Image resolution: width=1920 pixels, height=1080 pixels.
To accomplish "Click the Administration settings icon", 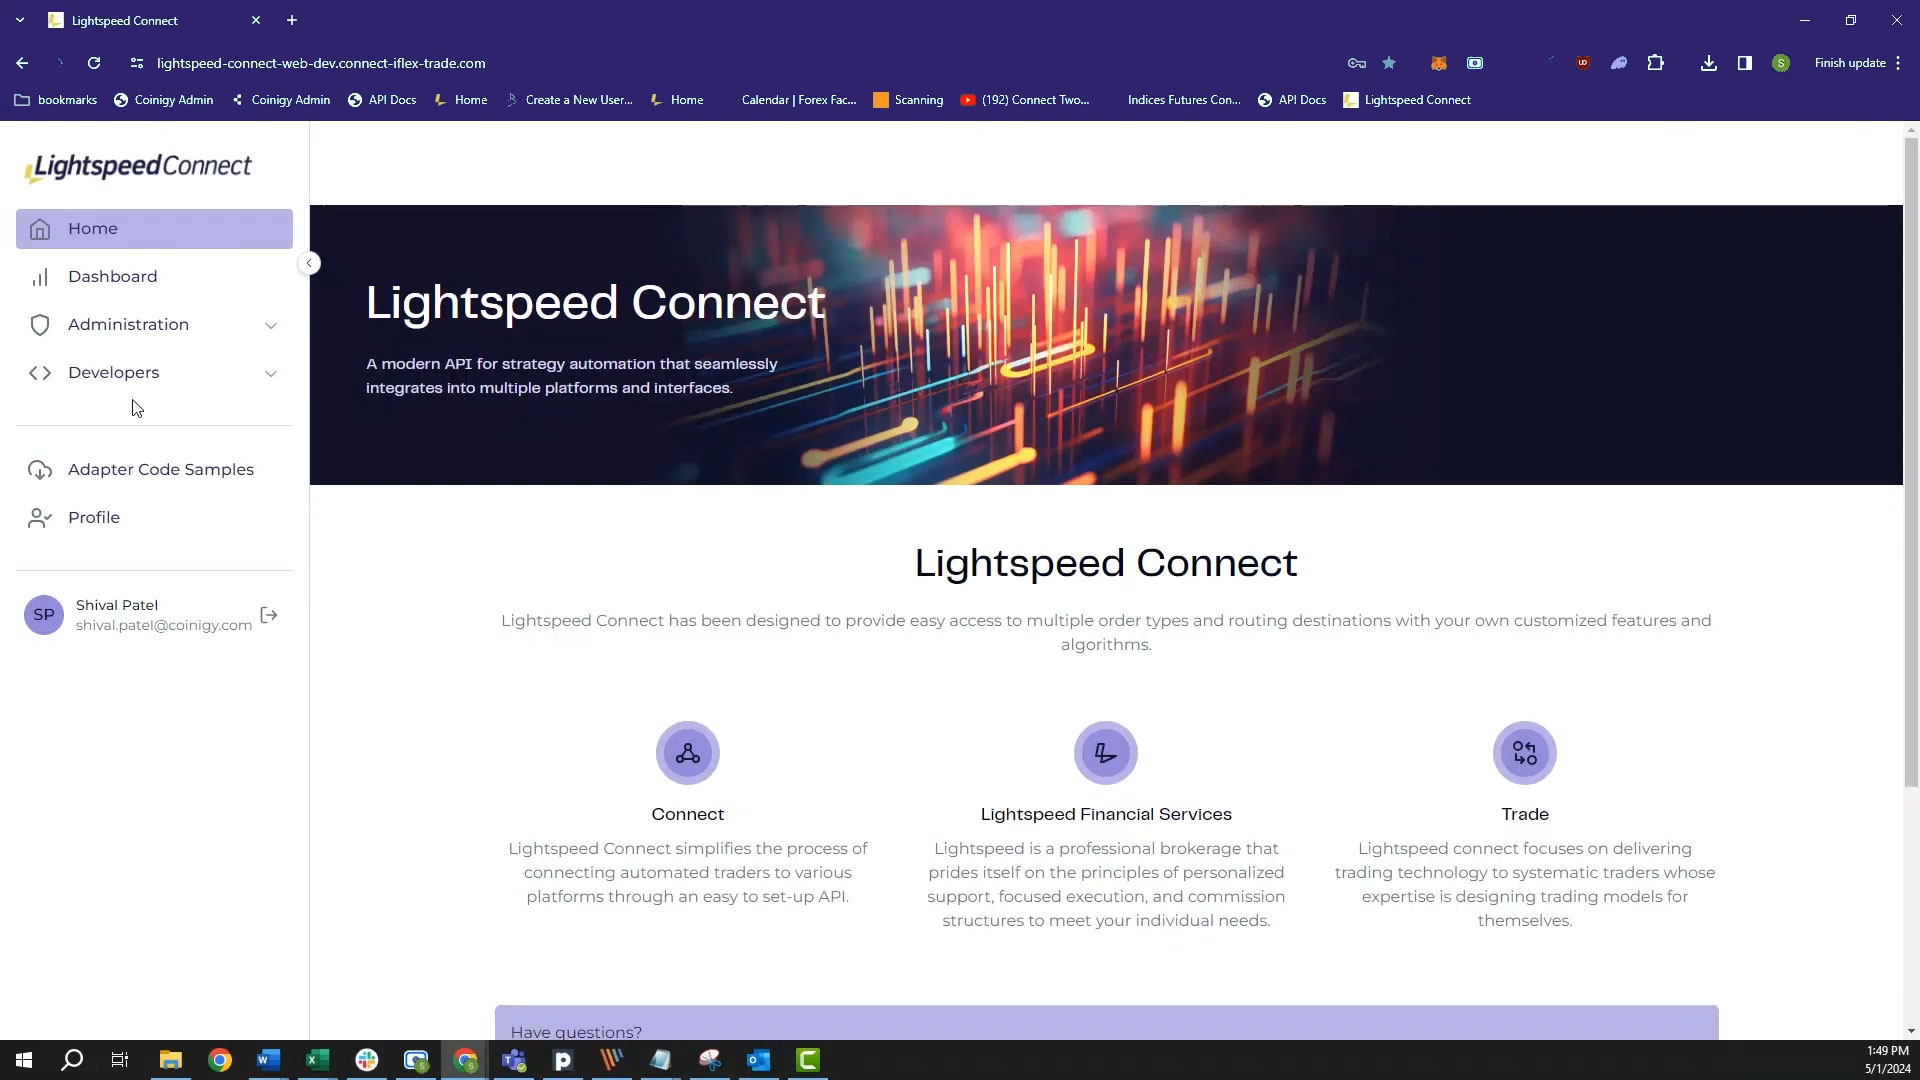I will 40,324.
